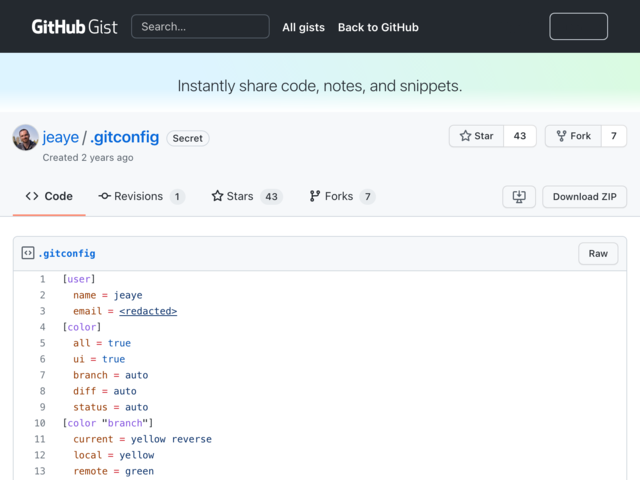Star this gist with the Star button

(476, 136)
